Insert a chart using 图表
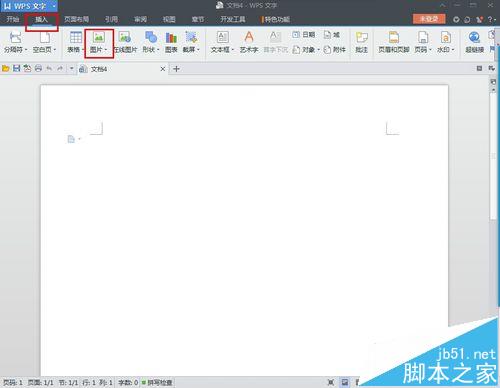 tap(171, 42)
